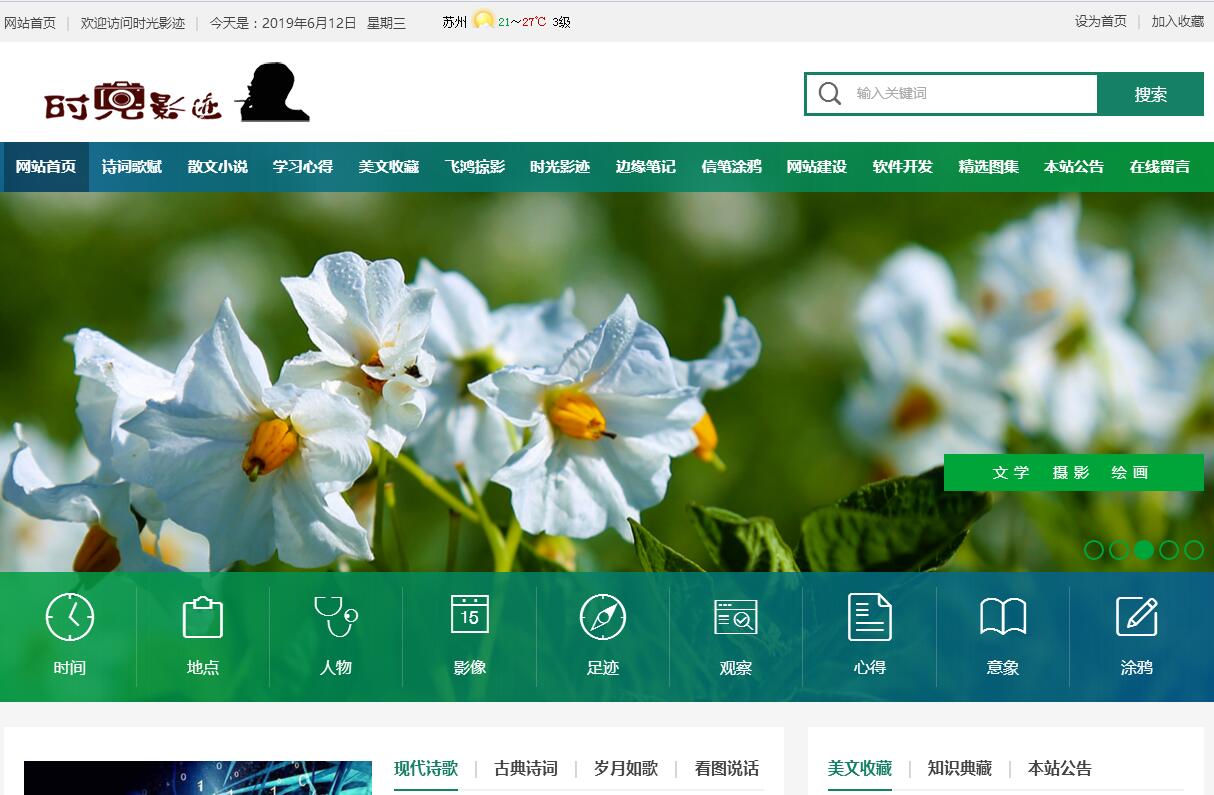Viewport: 1214px width, 795px height.
Task: Switch to the 古典诗词 tab
Action: coord(526,769)
